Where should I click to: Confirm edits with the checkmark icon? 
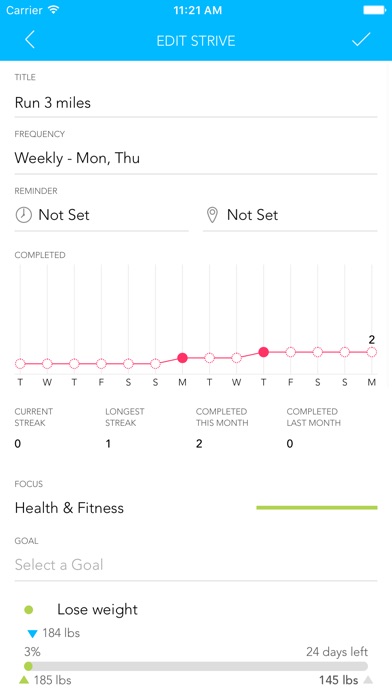(361, 40)
